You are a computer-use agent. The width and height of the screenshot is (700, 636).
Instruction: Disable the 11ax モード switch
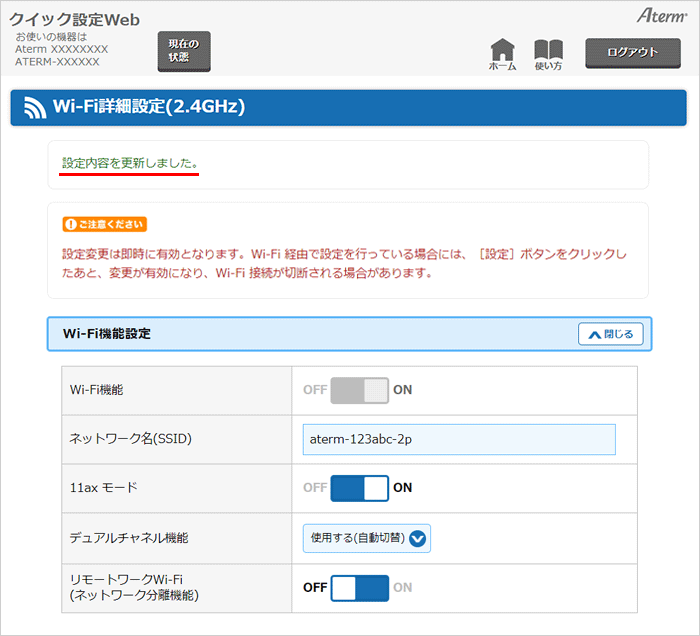click(x=359, y=488)
